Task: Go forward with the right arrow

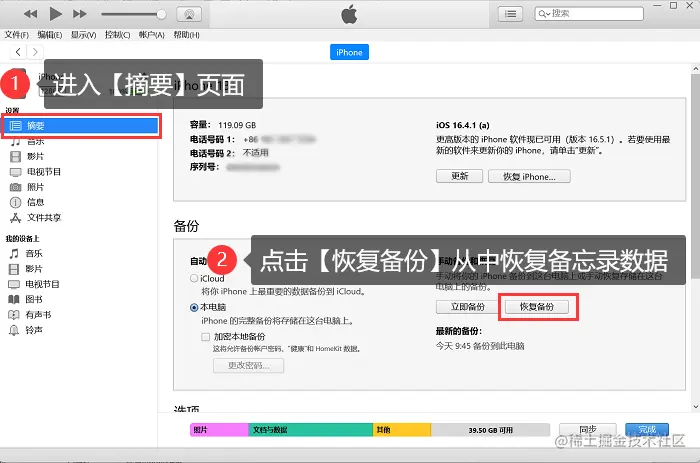Action: pyautogui.click(x=35, y=52)
